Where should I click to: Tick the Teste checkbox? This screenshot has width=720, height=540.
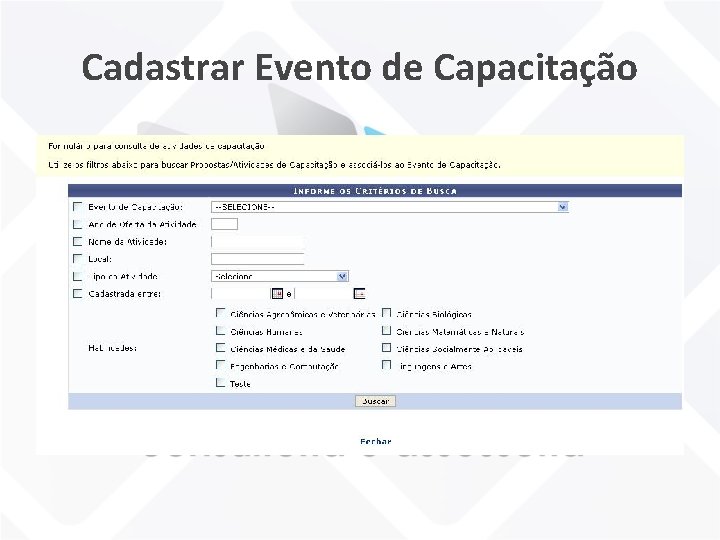(x=220, y=382)
